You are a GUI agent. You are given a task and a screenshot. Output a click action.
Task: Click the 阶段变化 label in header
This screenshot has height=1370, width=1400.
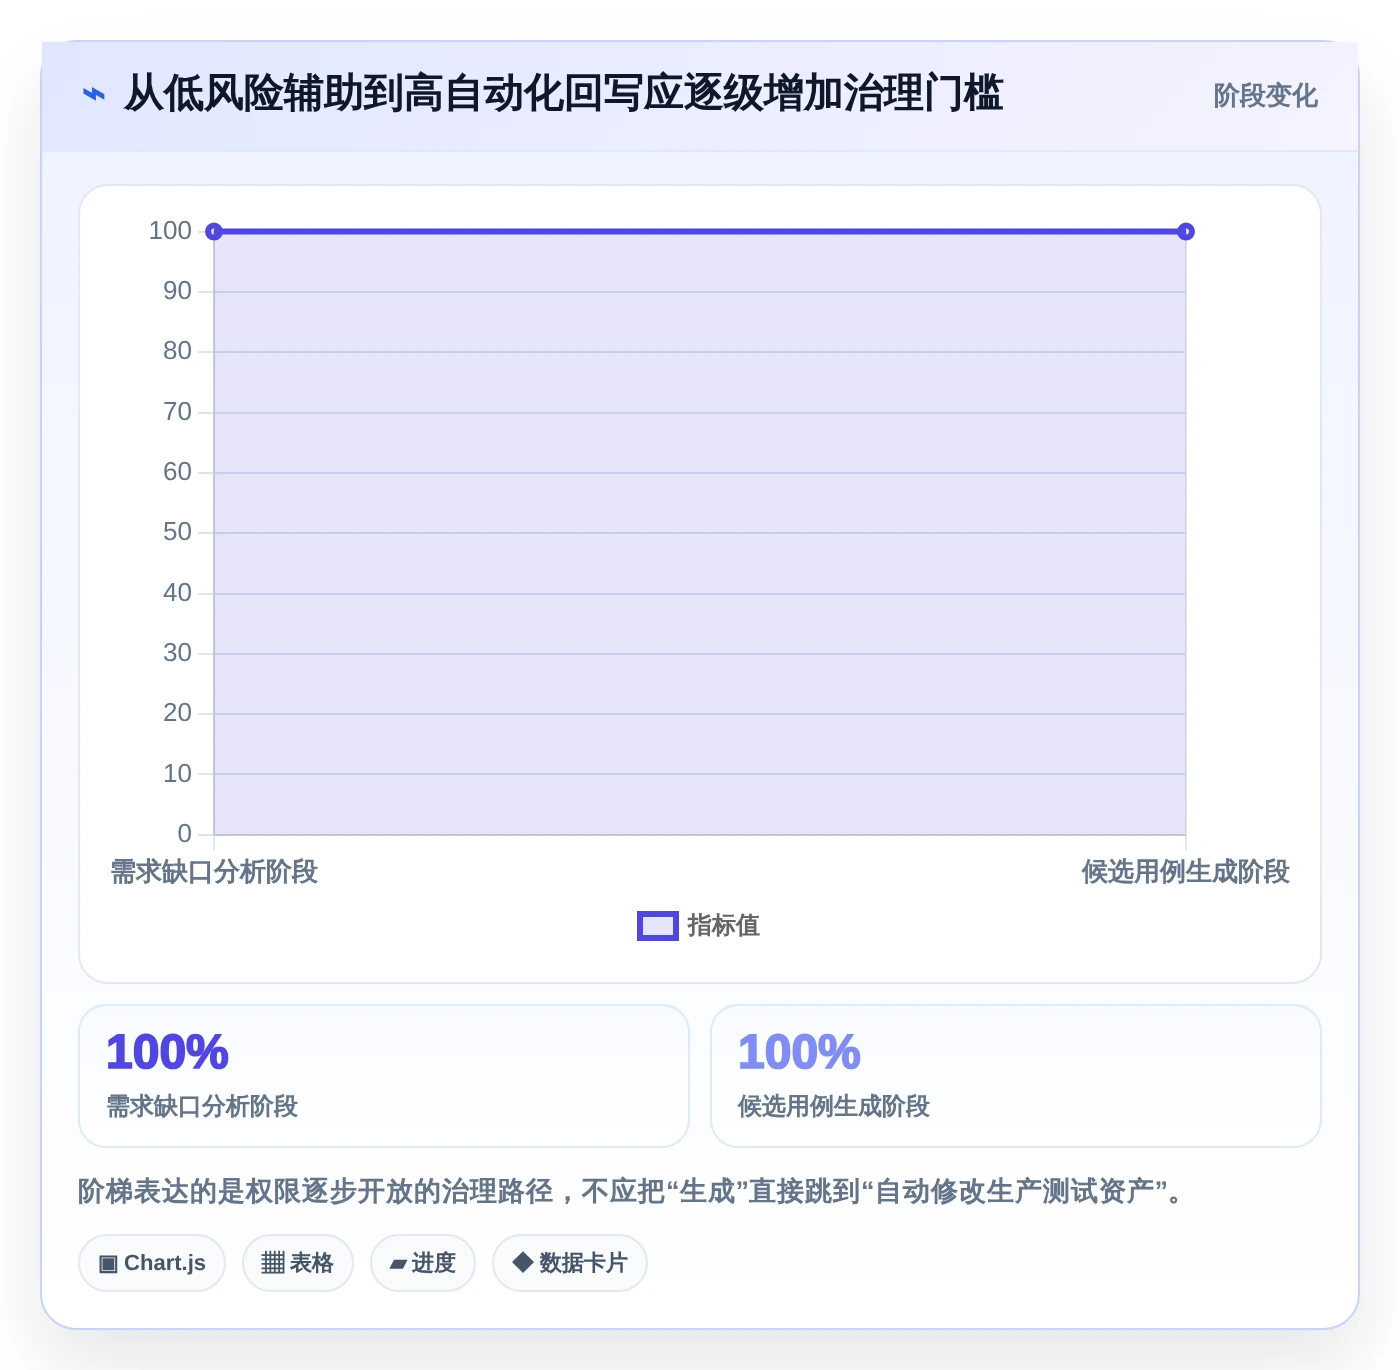point(1265,96)
